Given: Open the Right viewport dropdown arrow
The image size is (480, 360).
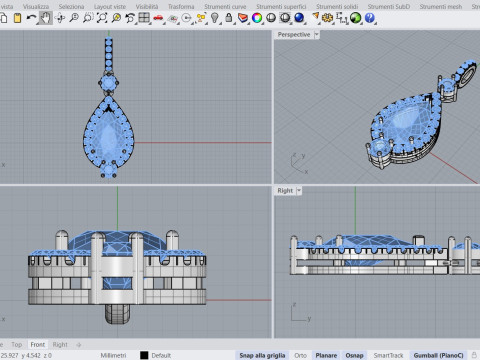Looking at the screenshot, I should tap(299, 191).
